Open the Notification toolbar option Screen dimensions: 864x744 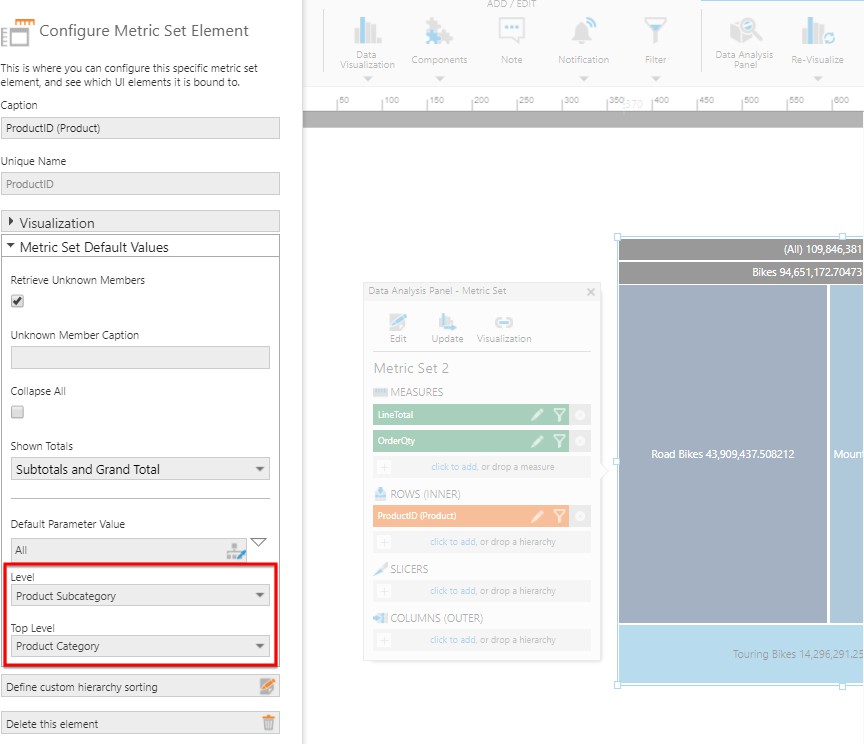[583, 32]
